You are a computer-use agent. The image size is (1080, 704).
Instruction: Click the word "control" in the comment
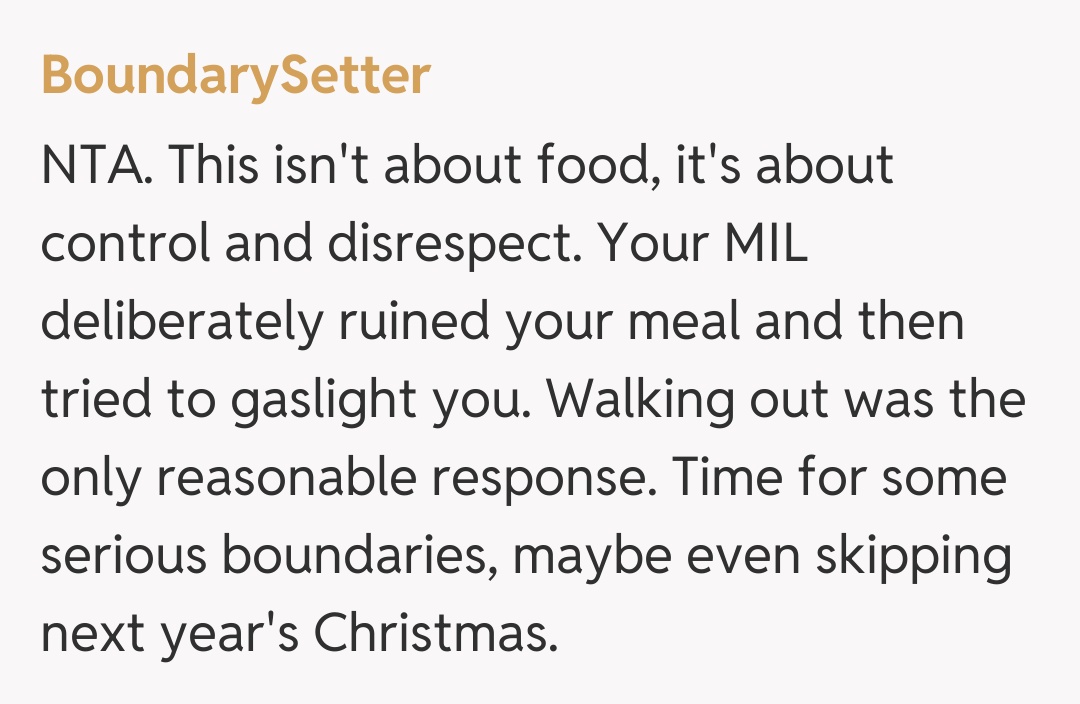126,244
